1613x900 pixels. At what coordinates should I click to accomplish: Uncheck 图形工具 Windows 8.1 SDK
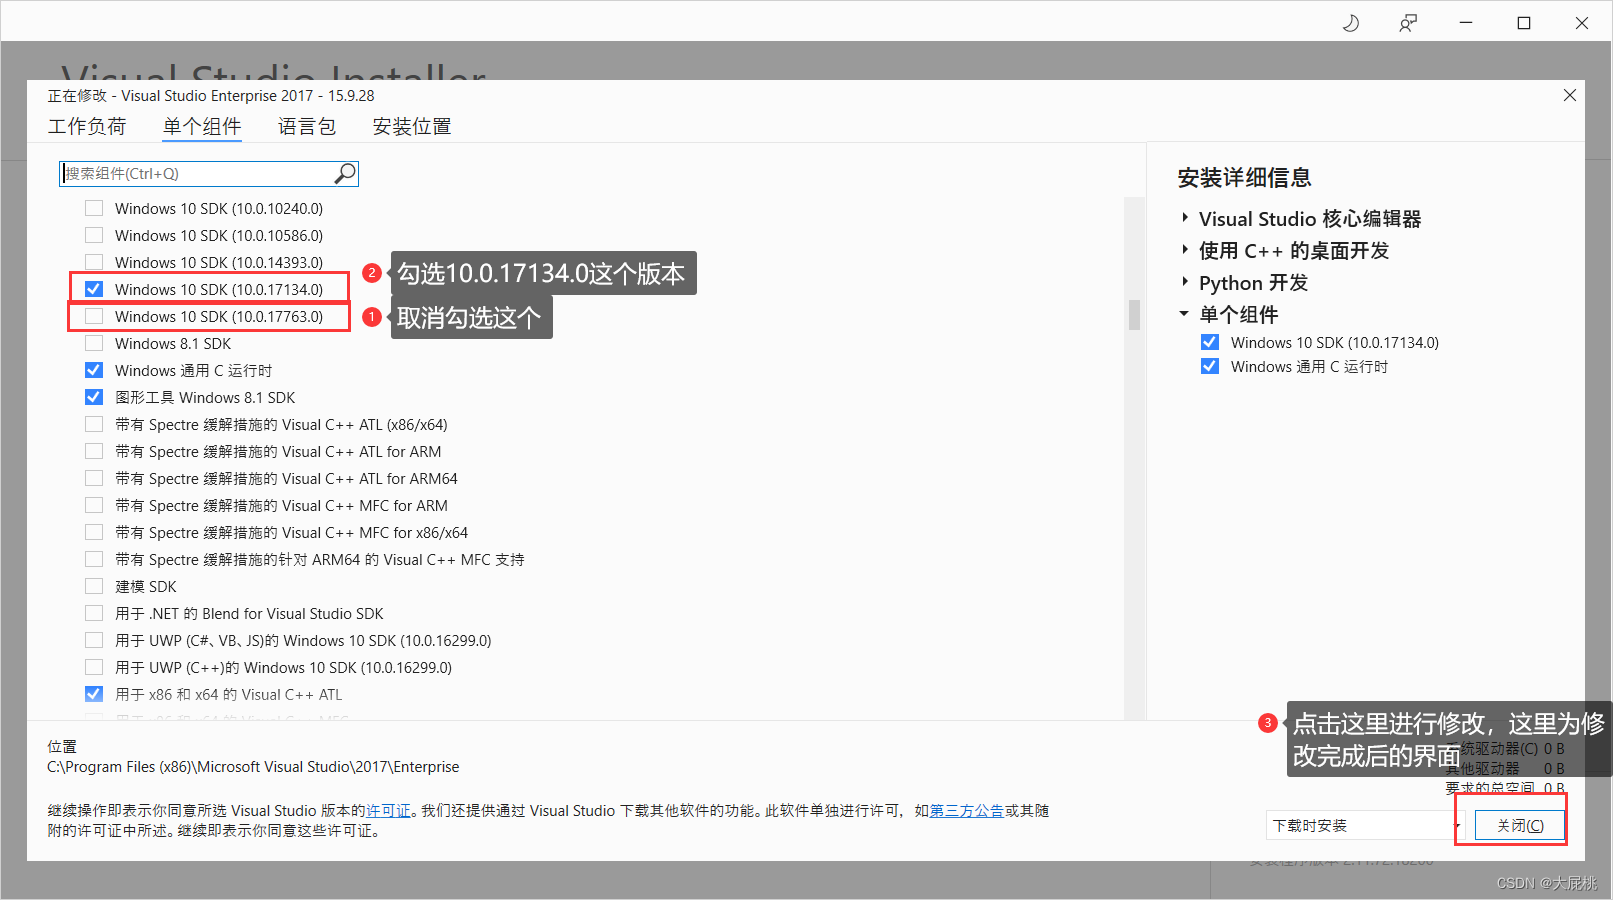(x=94, y=397)
